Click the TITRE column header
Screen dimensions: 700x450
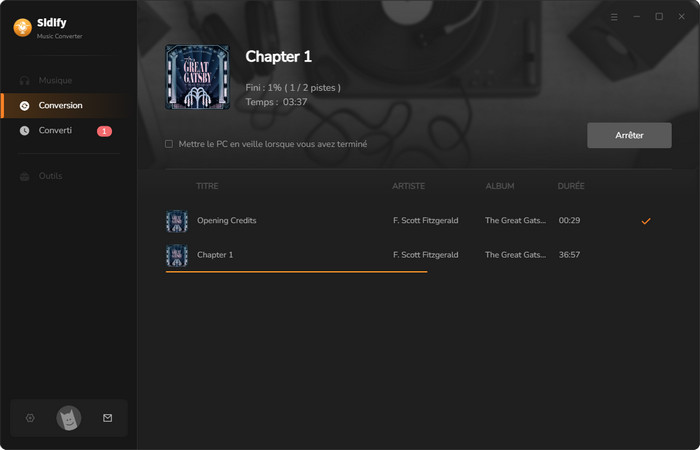pyautogui.click(x=207, y=186)
